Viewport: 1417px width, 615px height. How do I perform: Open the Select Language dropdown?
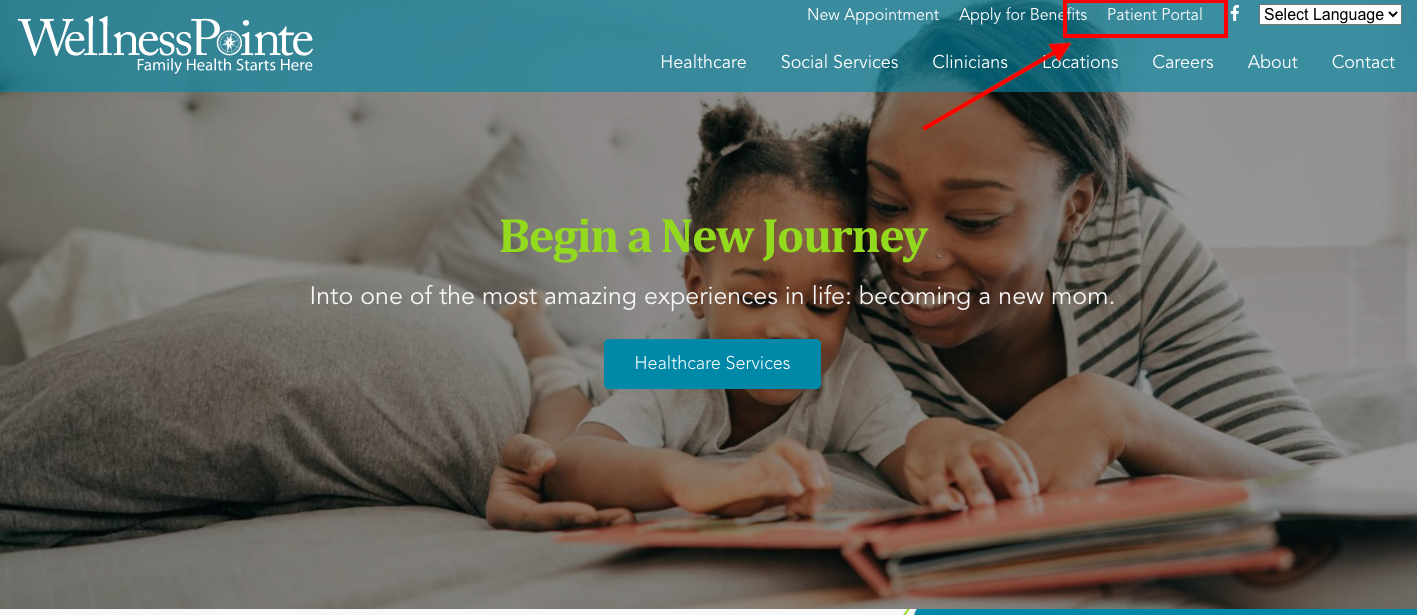coord(1330,14)
